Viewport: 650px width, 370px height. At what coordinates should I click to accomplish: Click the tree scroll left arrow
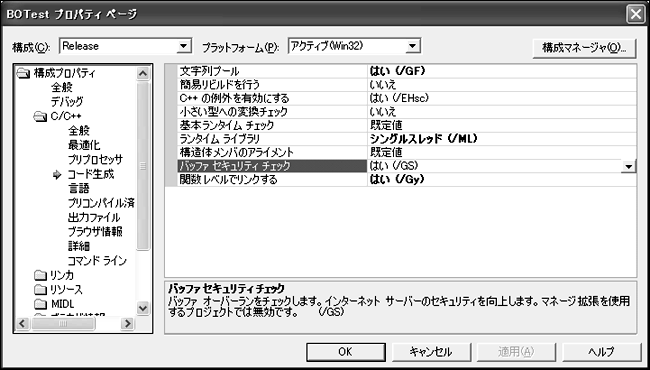click(x=22, y=324)
